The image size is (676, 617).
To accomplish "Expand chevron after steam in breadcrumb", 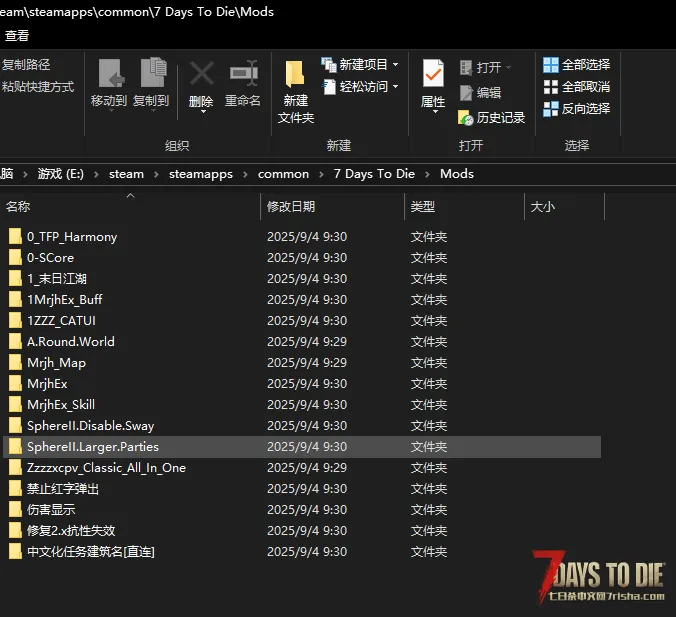I will (x=156, y=174).
